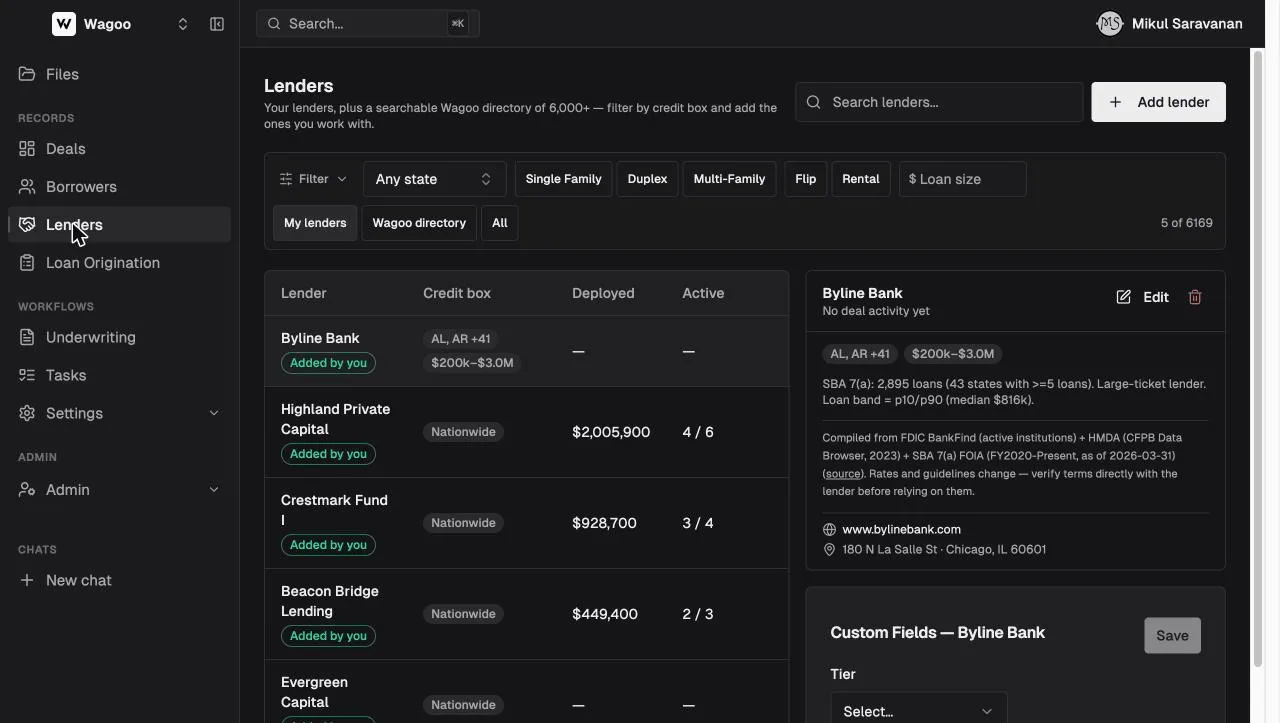Toggle Single Family filter chip
The image size is (1280, 723).
coord(563,179)
